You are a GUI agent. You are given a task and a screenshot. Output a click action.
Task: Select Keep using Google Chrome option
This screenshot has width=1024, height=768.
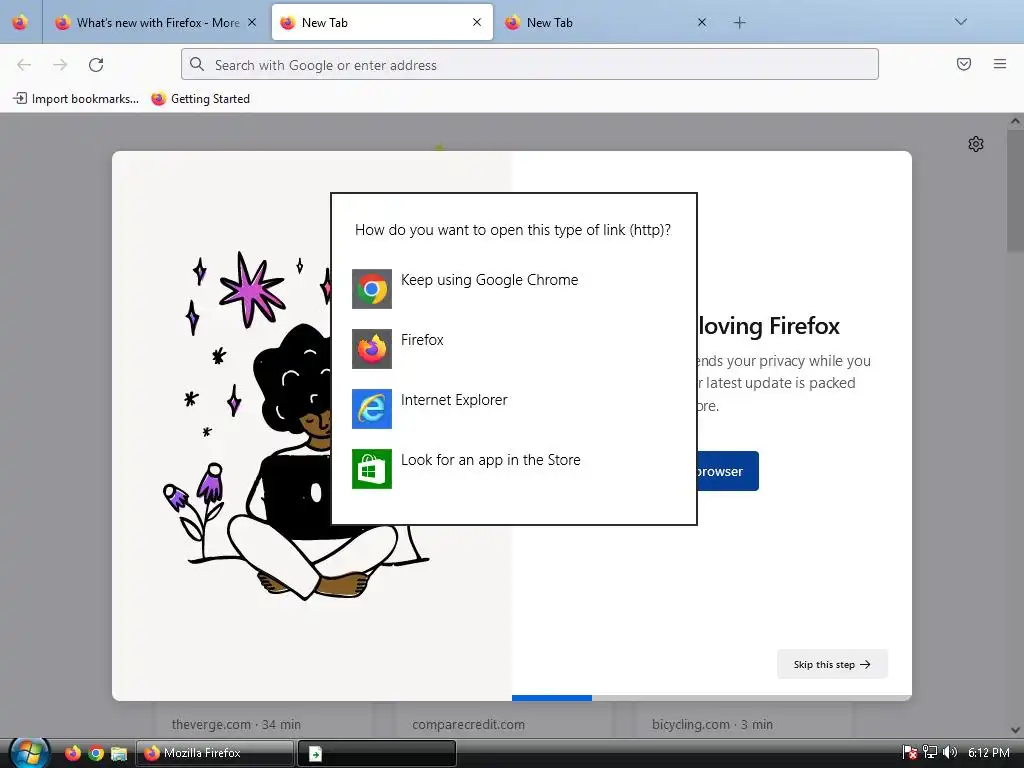489,280
